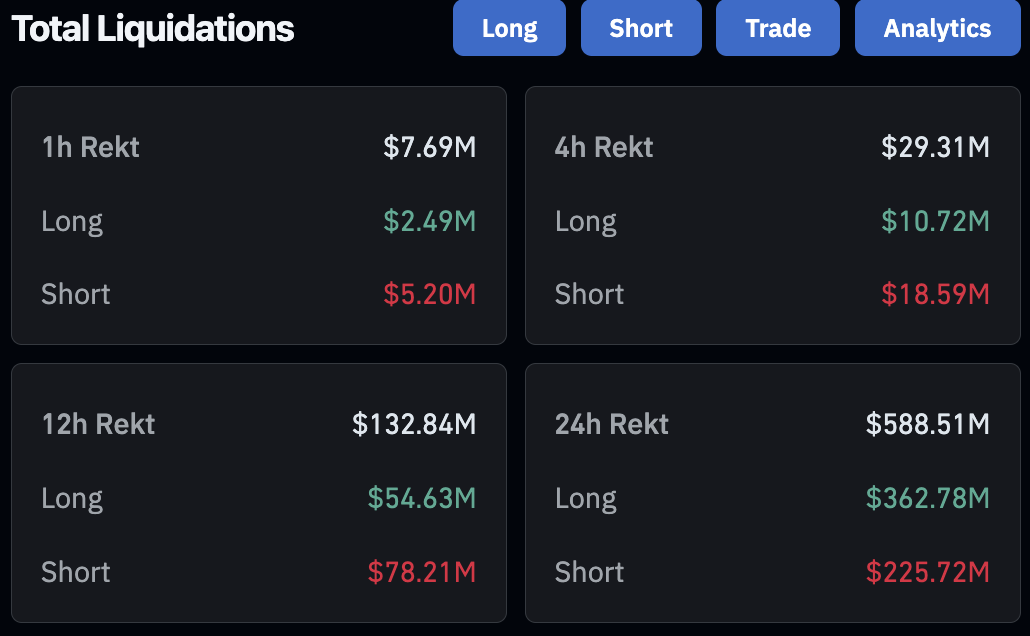Click the Long label in 24h card

(586, 498)
